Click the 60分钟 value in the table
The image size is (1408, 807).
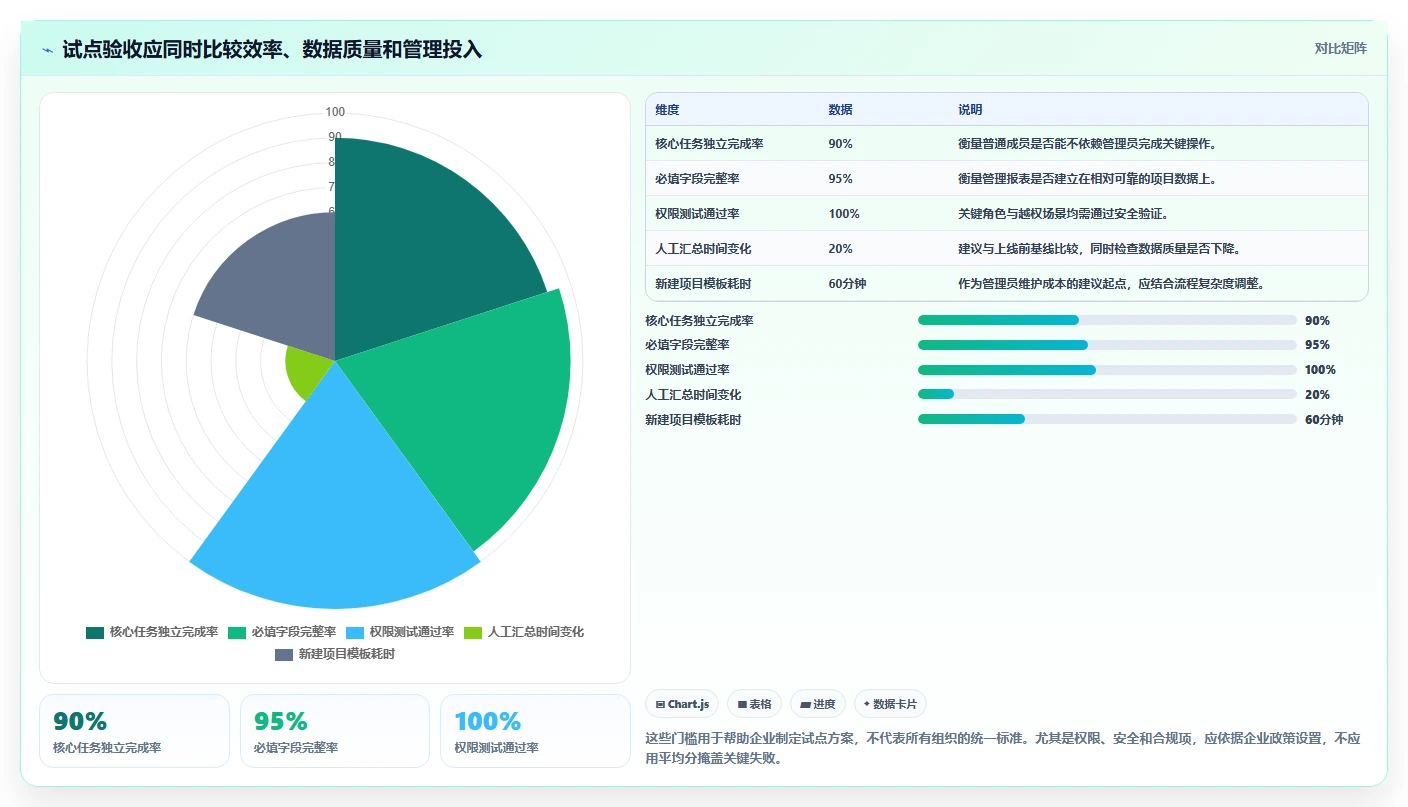(847, 284)
